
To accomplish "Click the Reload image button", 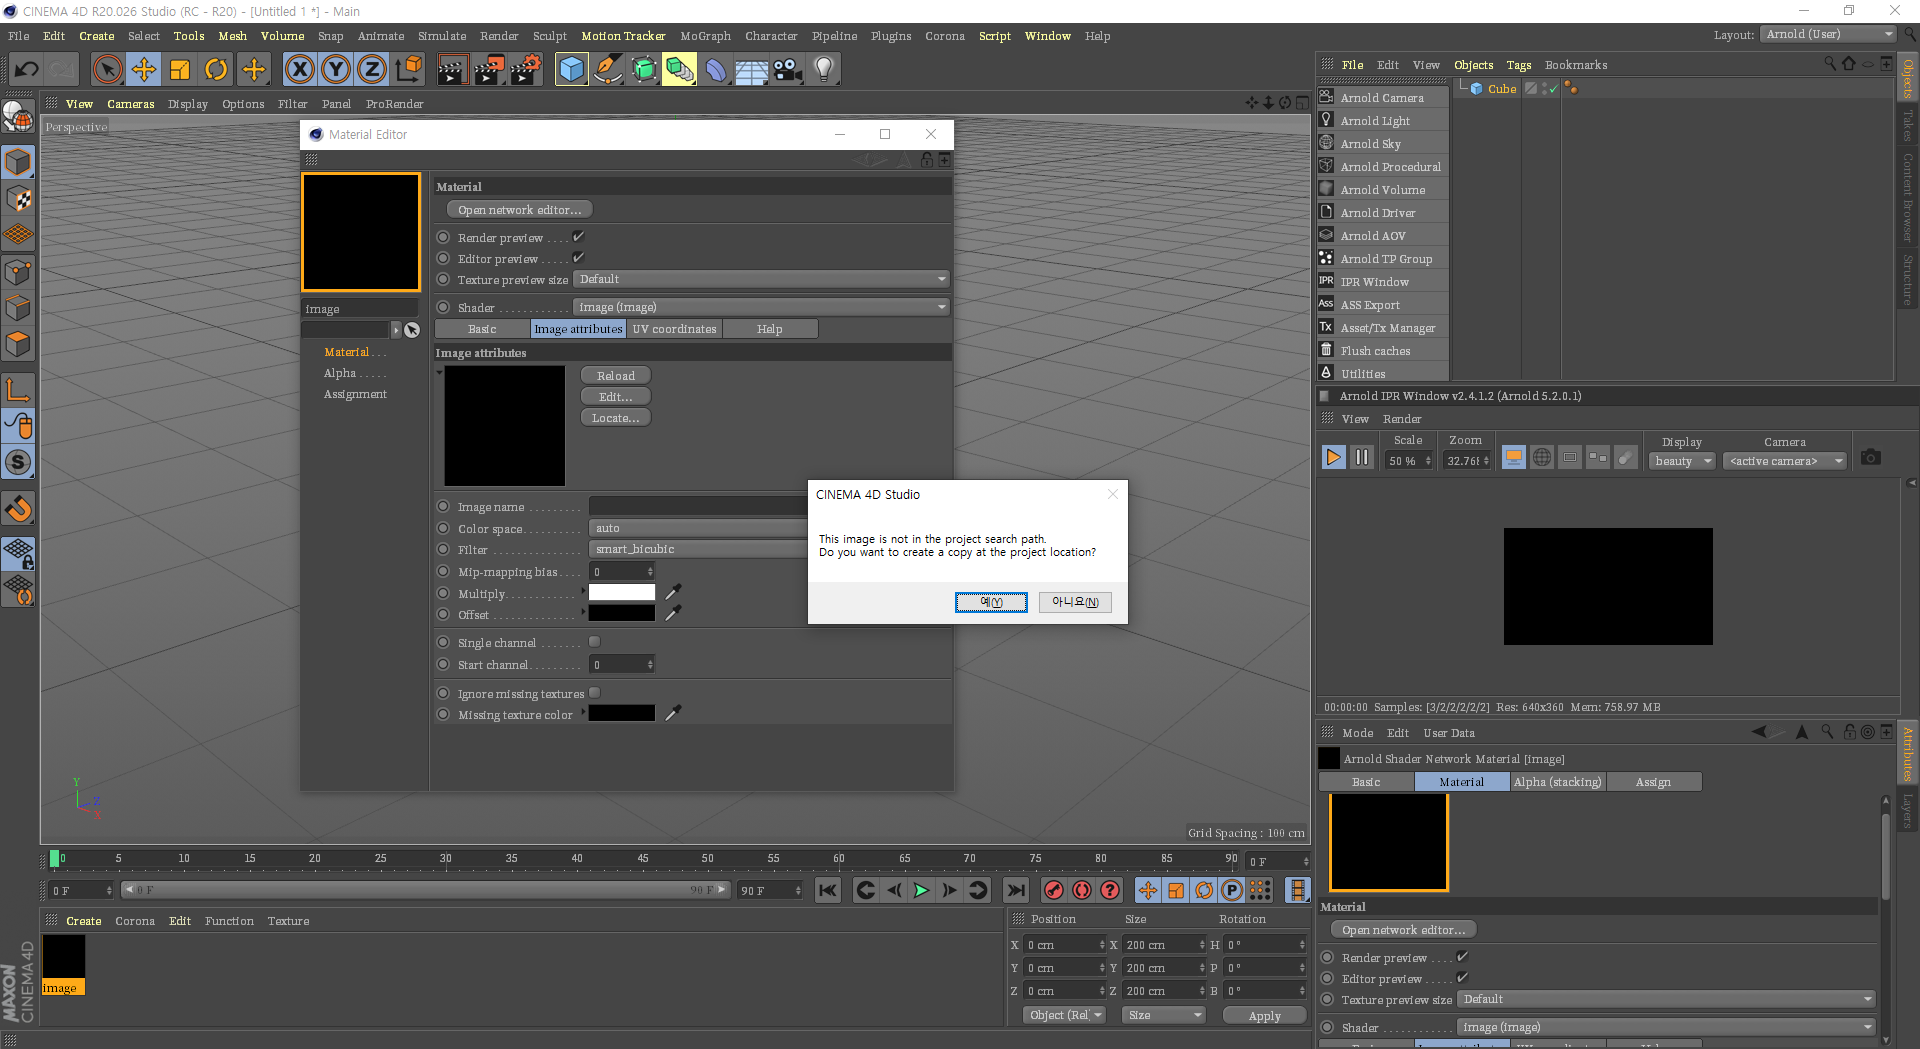I will (616, 376).
